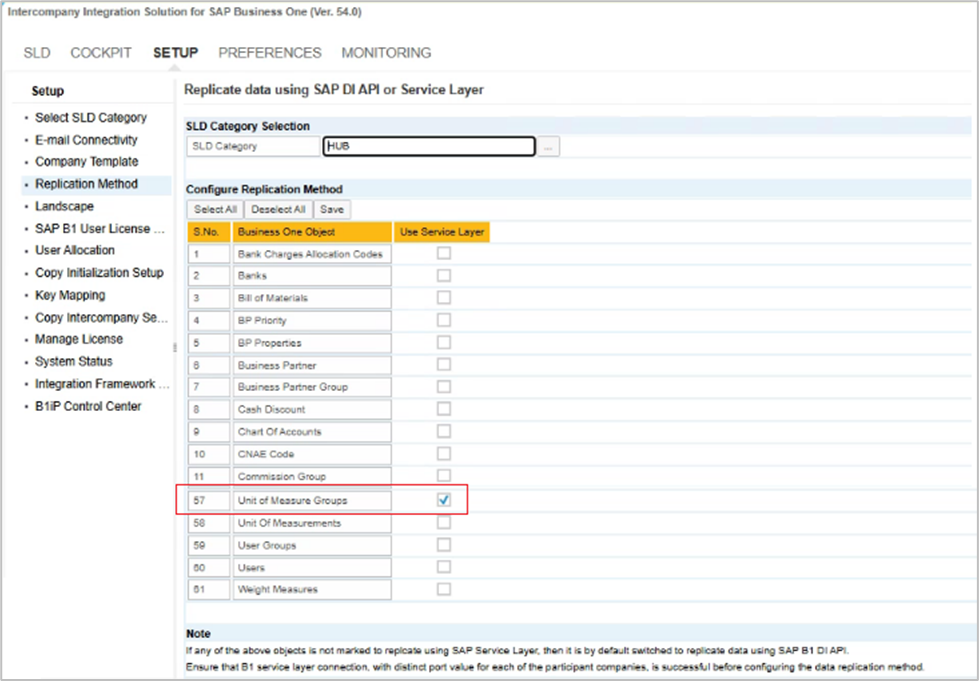Open Replication Method in setup sidebar
This screenshot has width=979, height=681.
(x=87, y=184)
